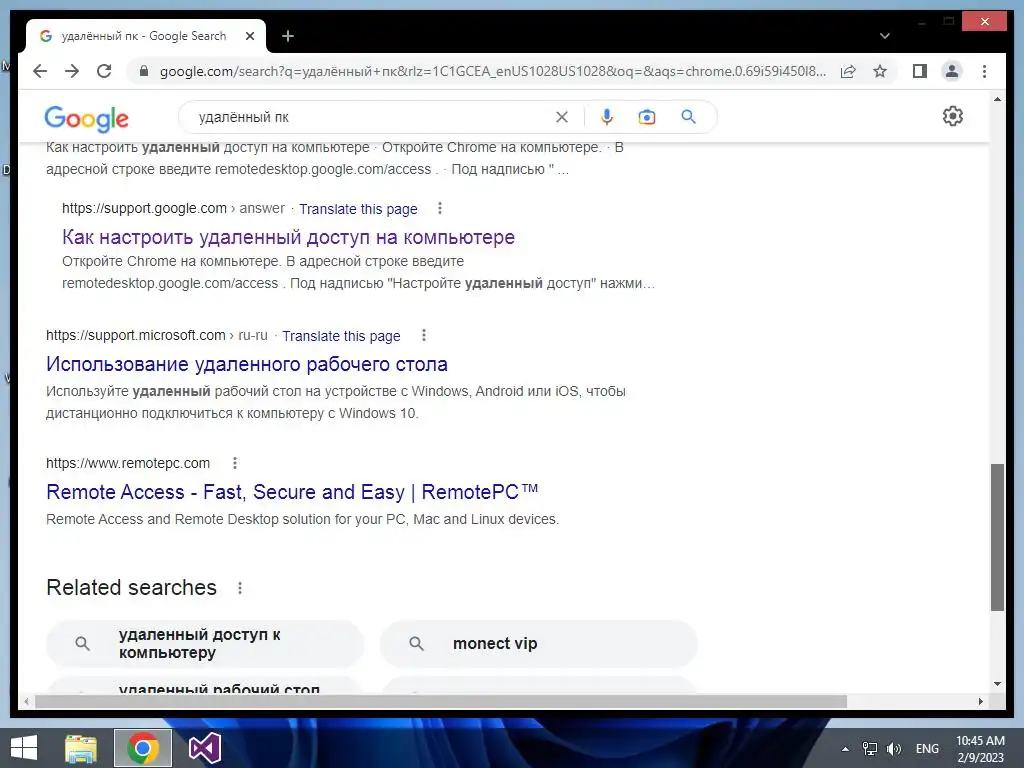The width and height of the screenshot is (1024, 768).
Task: Open more options for support.google.com result
Action: (440, 208)
